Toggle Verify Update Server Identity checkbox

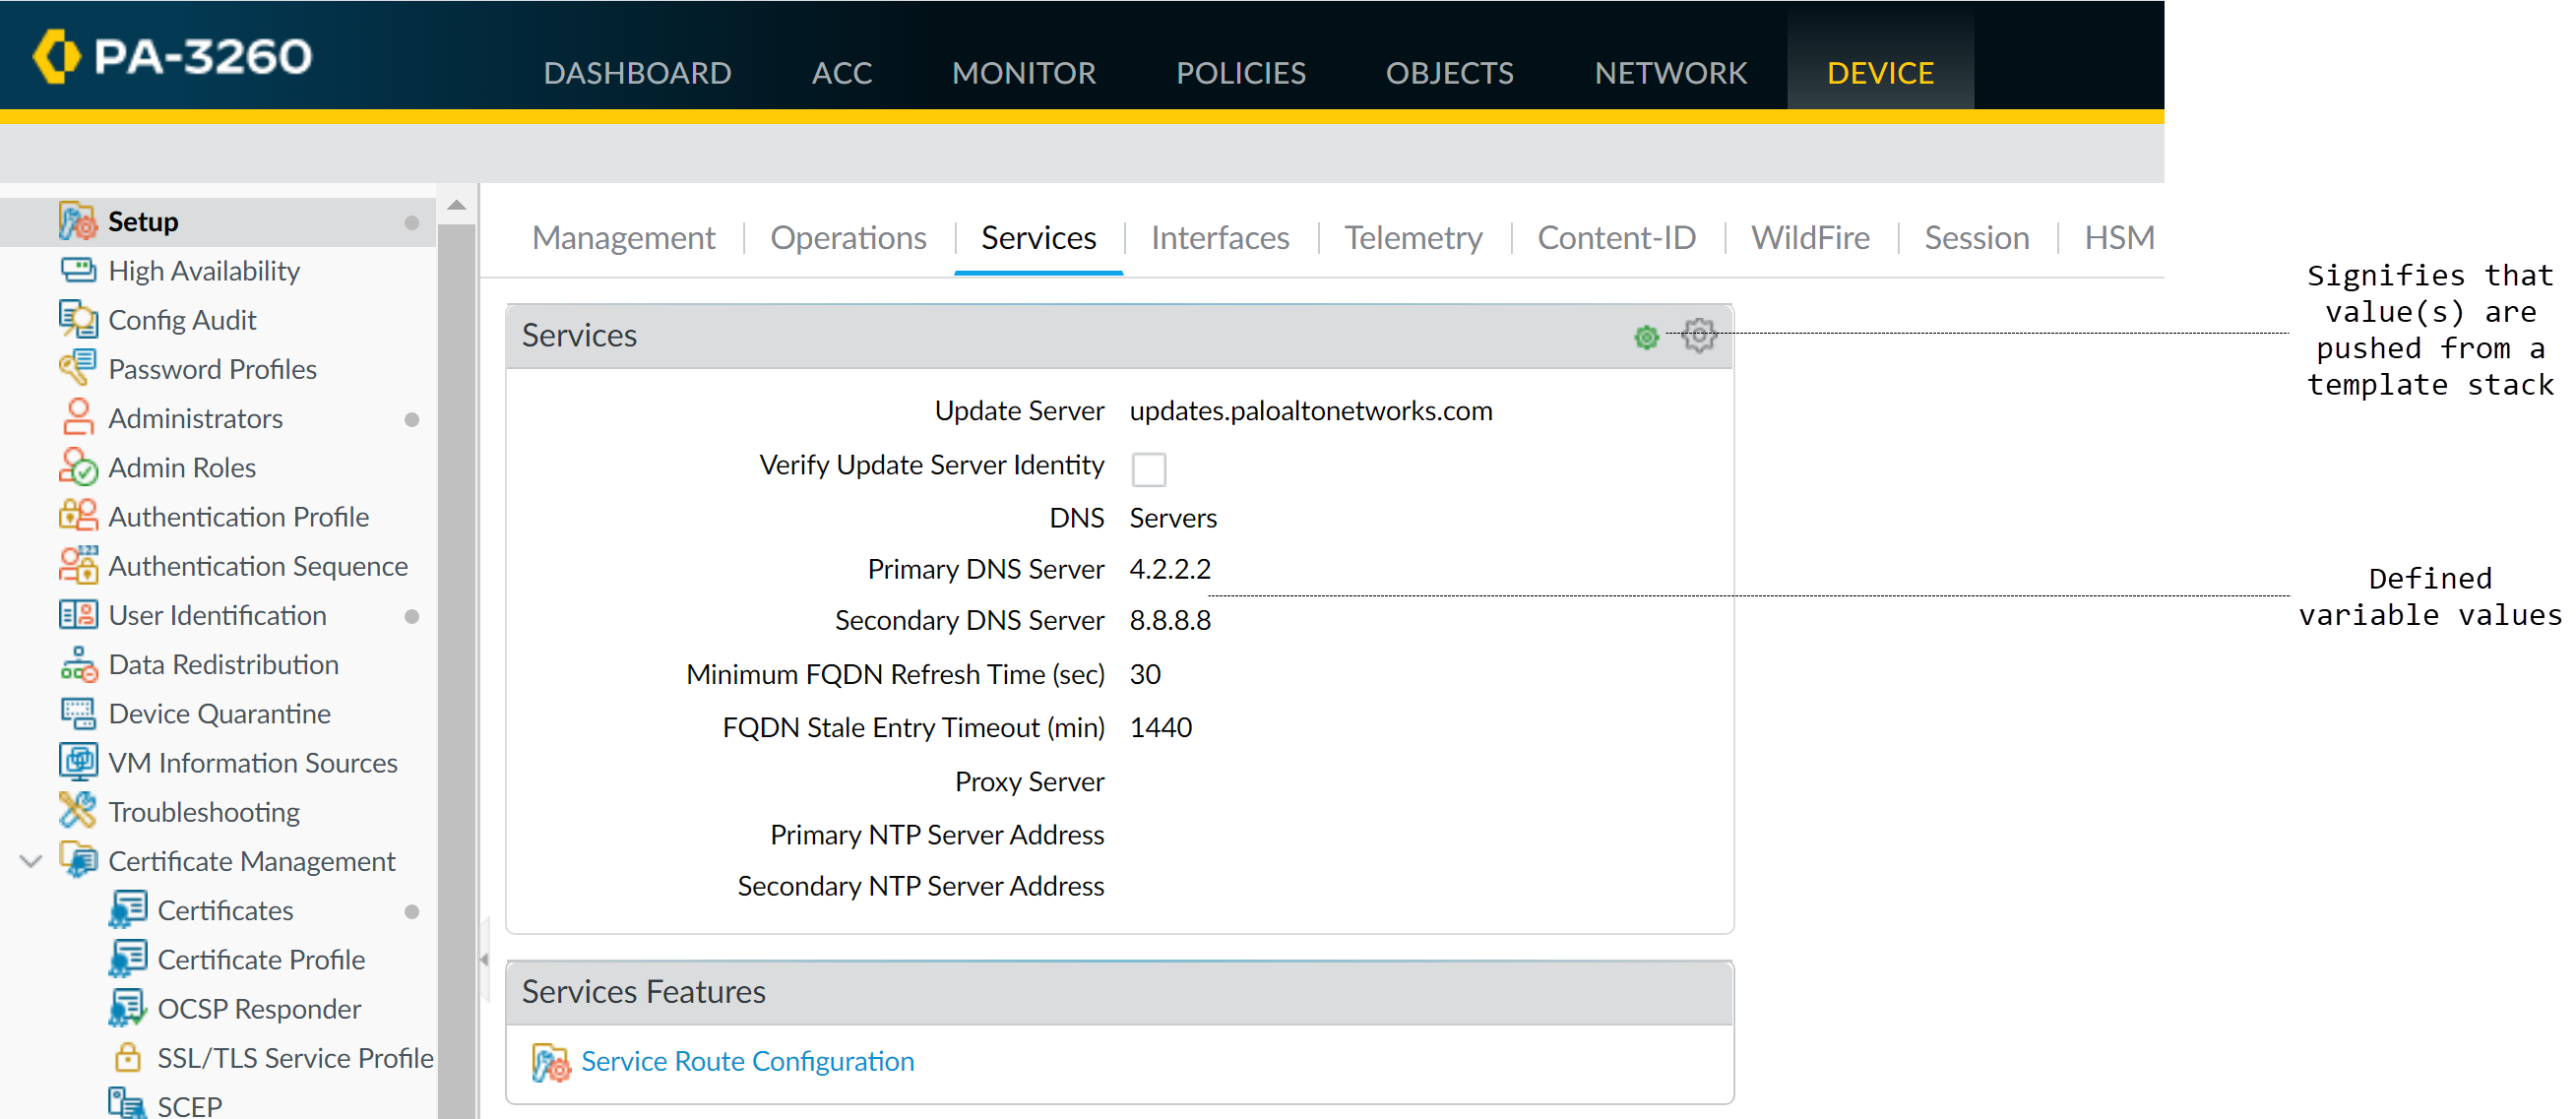(x=1148, y=469)
